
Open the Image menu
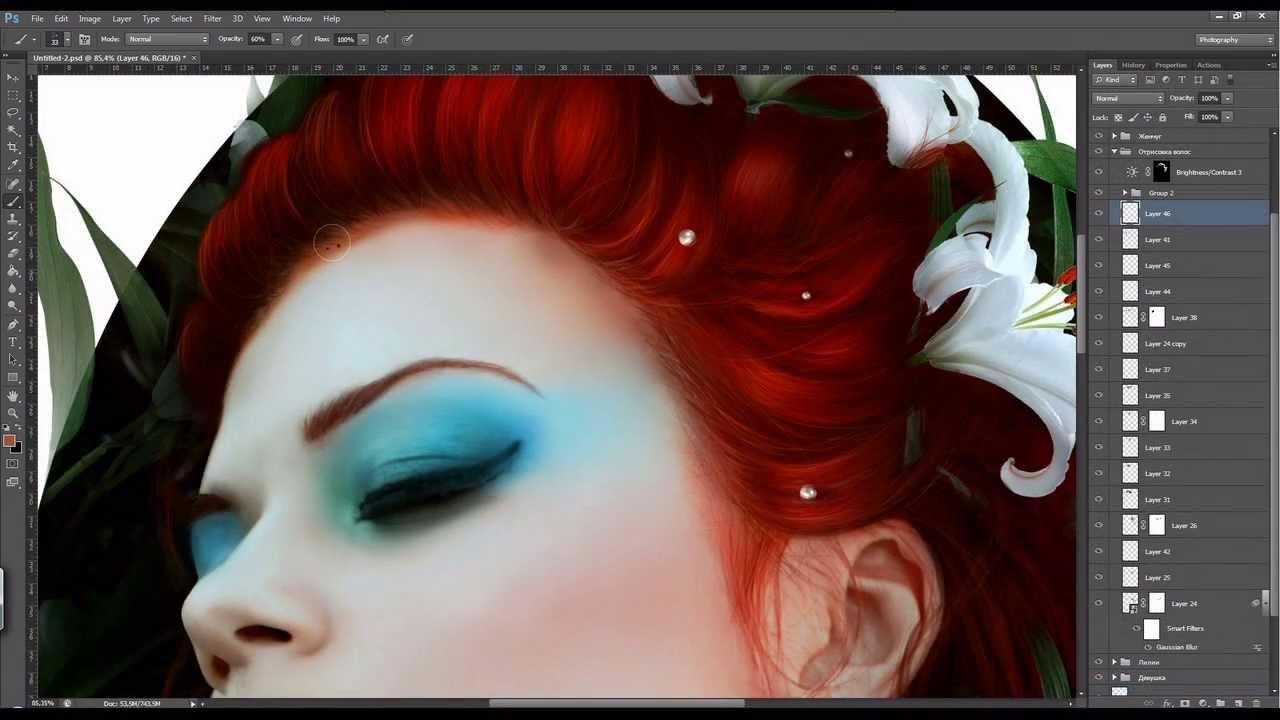pos(90,18)
